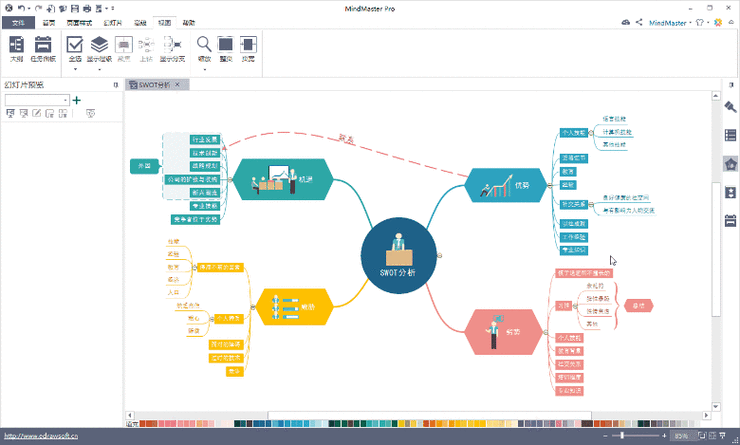740x445 pixels.
Task: Click the presentation icon at the status bar end
Action: [x=723, y=436]
